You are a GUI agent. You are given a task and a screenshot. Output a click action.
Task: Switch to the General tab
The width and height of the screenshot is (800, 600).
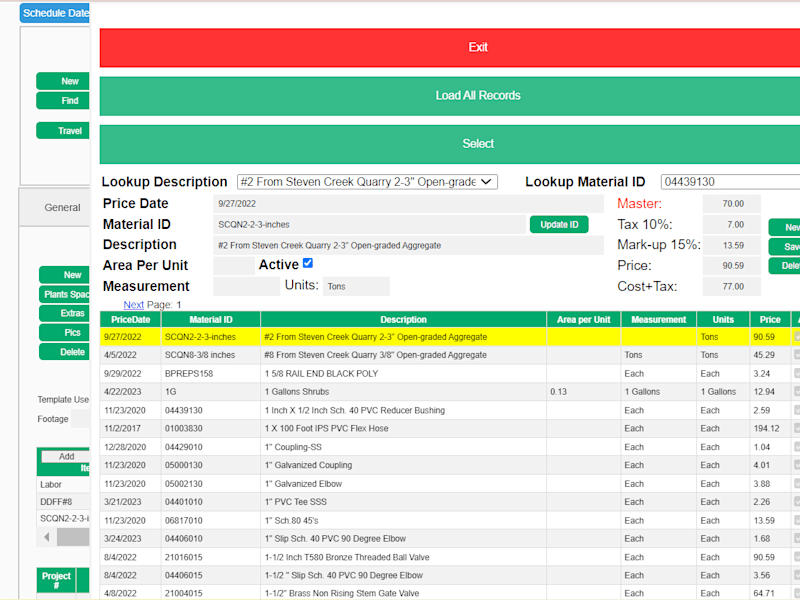pos(55,208)
